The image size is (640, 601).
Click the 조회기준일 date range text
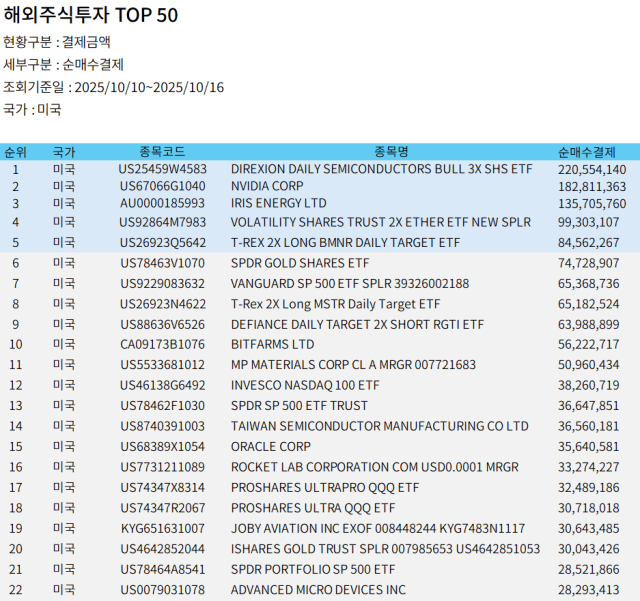coord(113,87)
